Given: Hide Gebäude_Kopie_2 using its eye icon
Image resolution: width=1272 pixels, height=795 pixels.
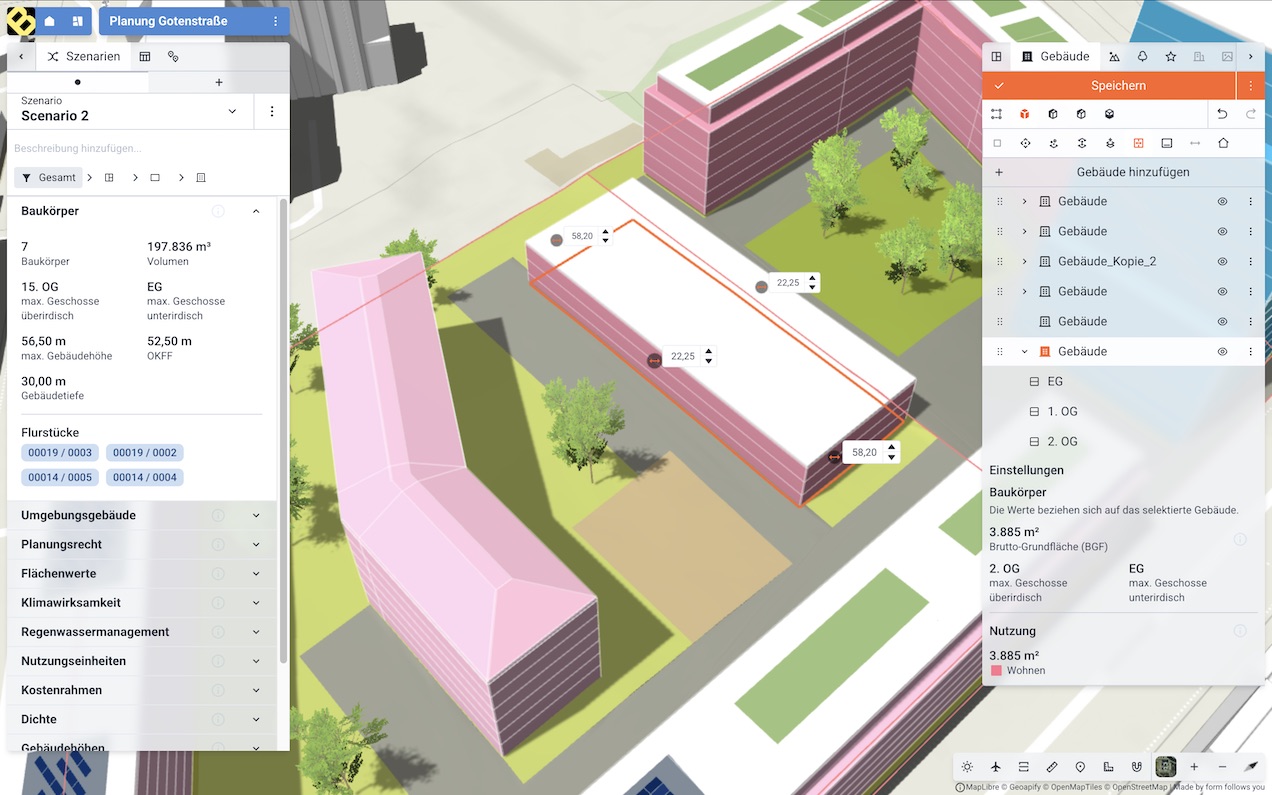Looking at the screenshot, I should (x=1222, y=262).
